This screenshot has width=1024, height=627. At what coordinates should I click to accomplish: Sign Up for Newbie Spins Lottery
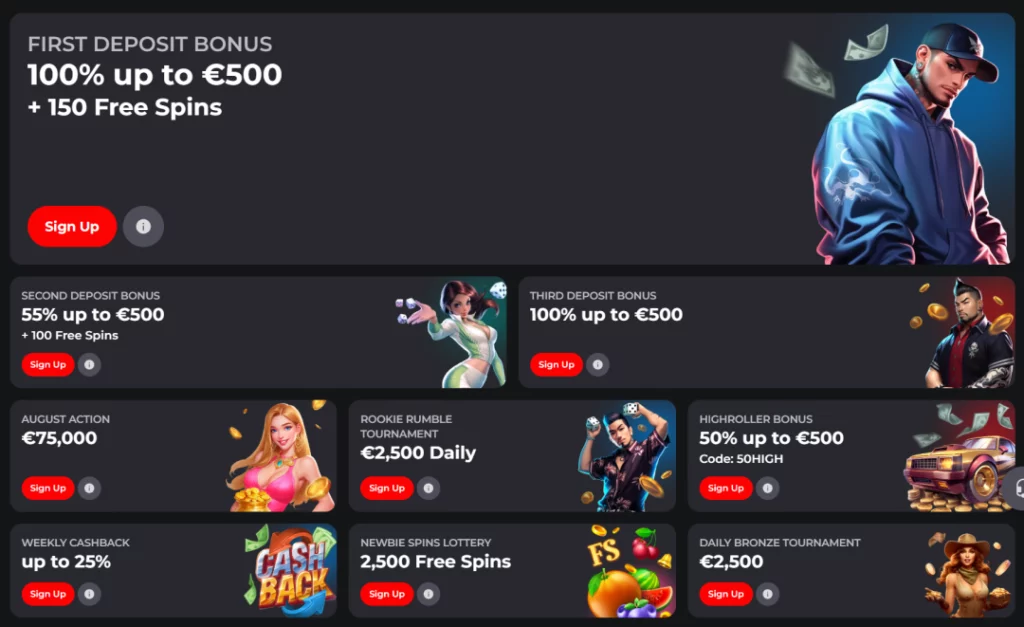(x=387, y=594)
